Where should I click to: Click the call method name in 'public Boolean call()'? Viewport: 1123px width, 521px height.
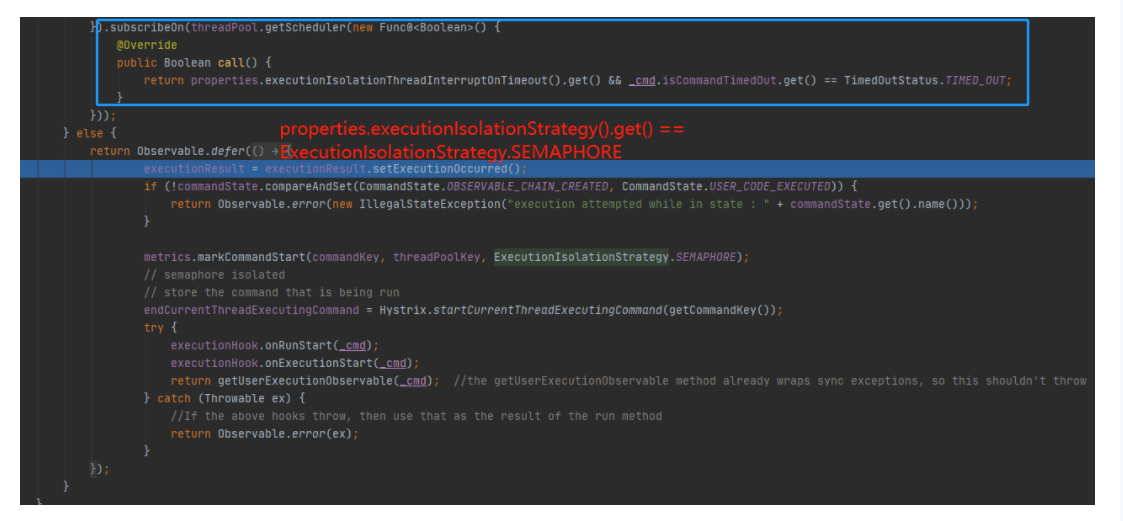pos(231,62)
